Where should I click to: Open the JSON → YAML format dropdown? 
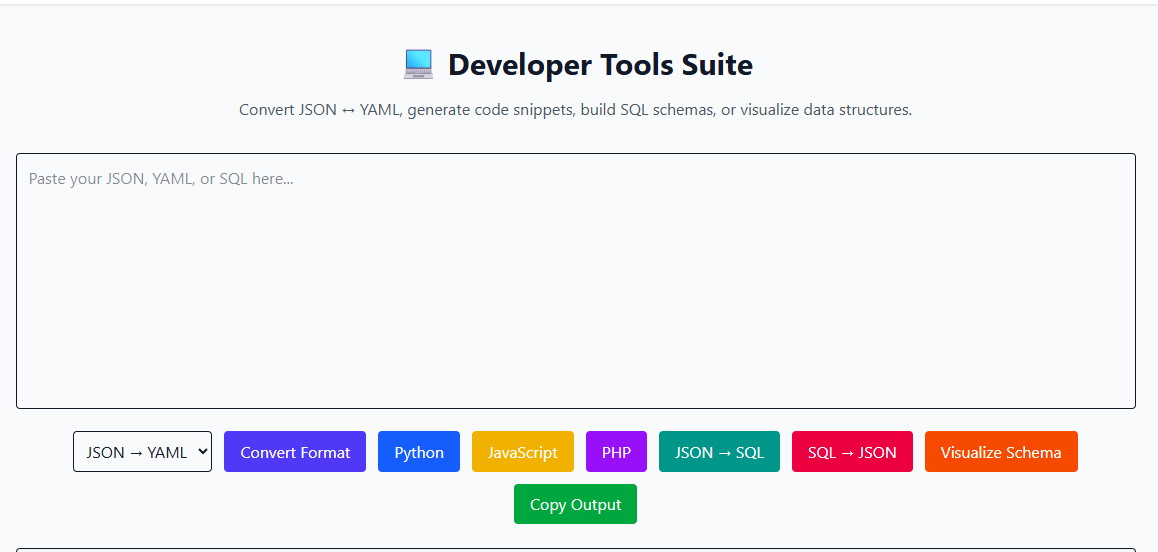pyautogui.click(x=143, y=452)
